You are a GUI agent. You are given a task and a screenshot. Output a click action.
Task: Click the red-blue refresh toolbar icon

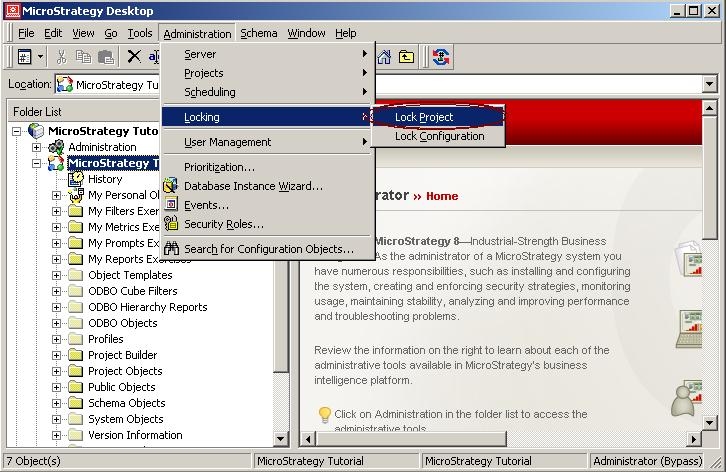[440, 57]
